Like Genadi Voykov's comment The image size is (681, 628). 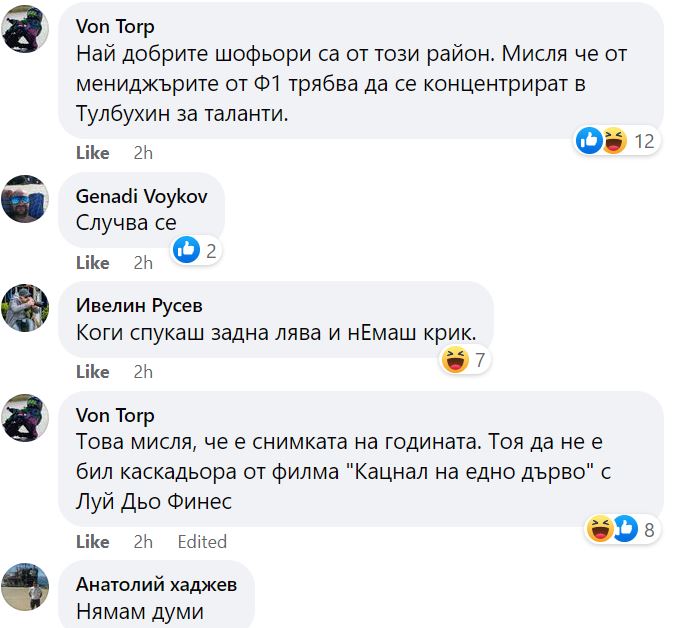[x=92, y=262]
